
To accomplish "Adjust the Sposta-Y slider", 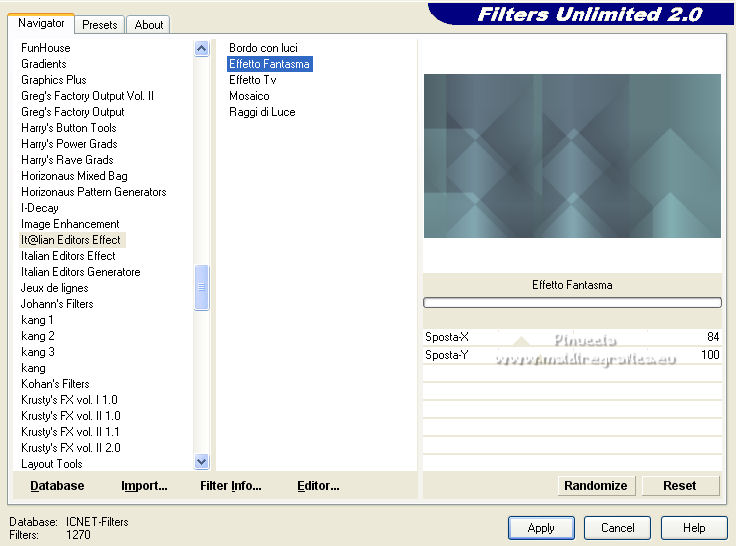I will 572,355.
